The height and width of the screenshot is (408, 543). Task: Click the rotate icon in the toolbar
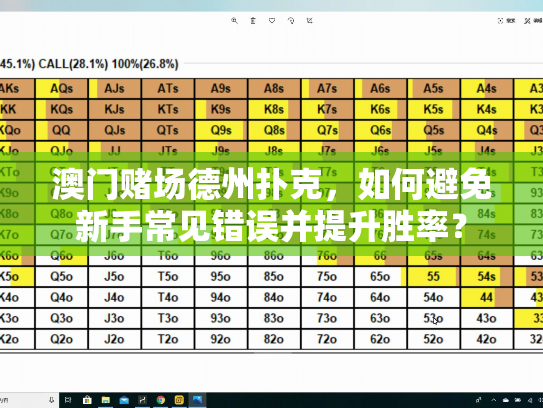pos(291,21)
